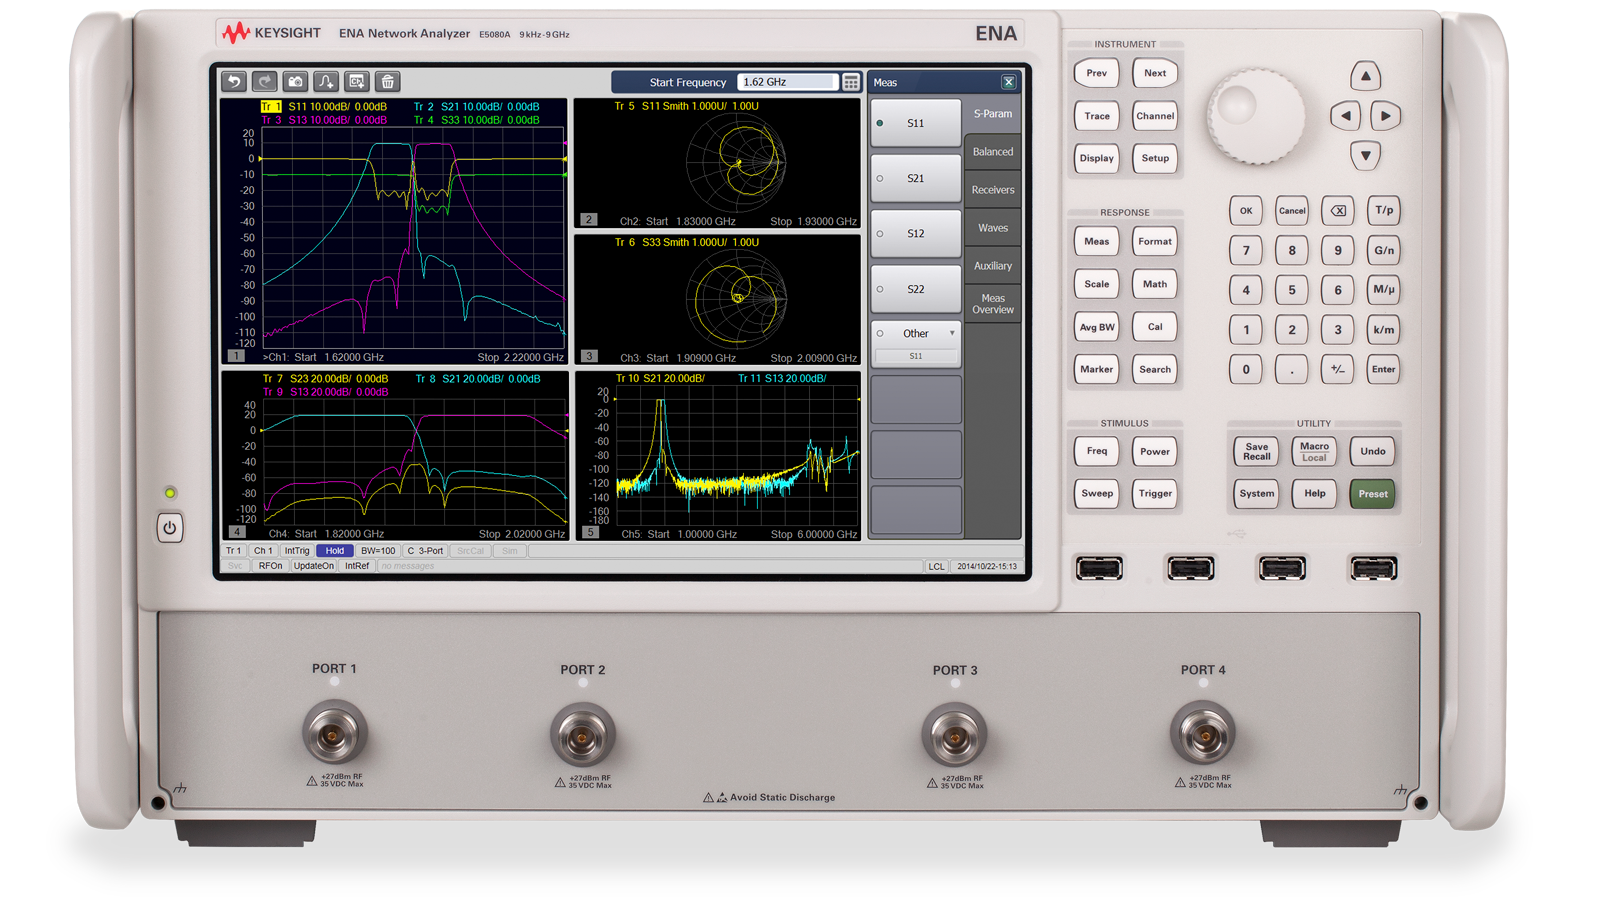Open the BW=100 bandwidth setting

378,550
